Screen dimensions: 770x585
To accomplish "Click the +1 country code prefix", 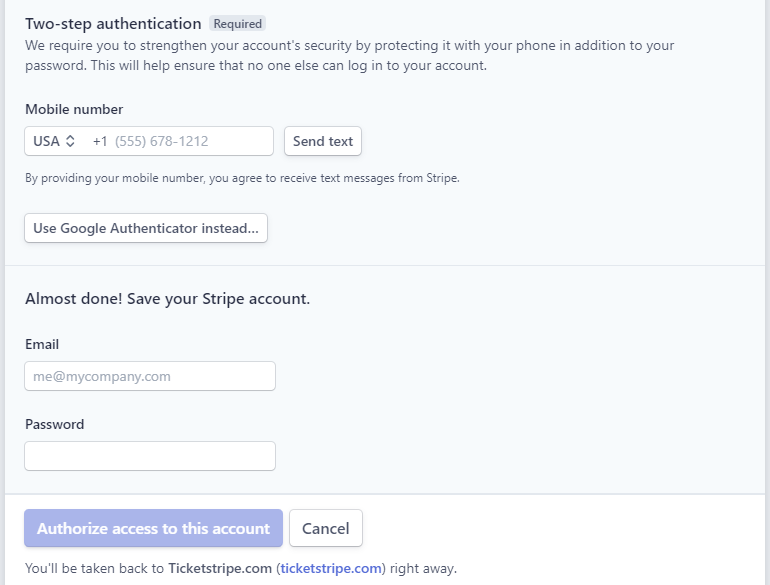I will [x=100, y=141].
